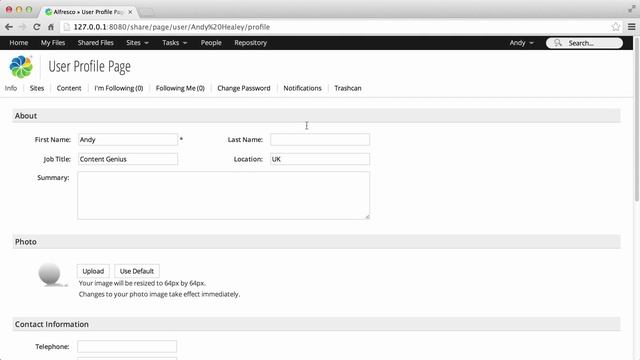
Task: Focus the Last Name field
Action: point(320,140)
